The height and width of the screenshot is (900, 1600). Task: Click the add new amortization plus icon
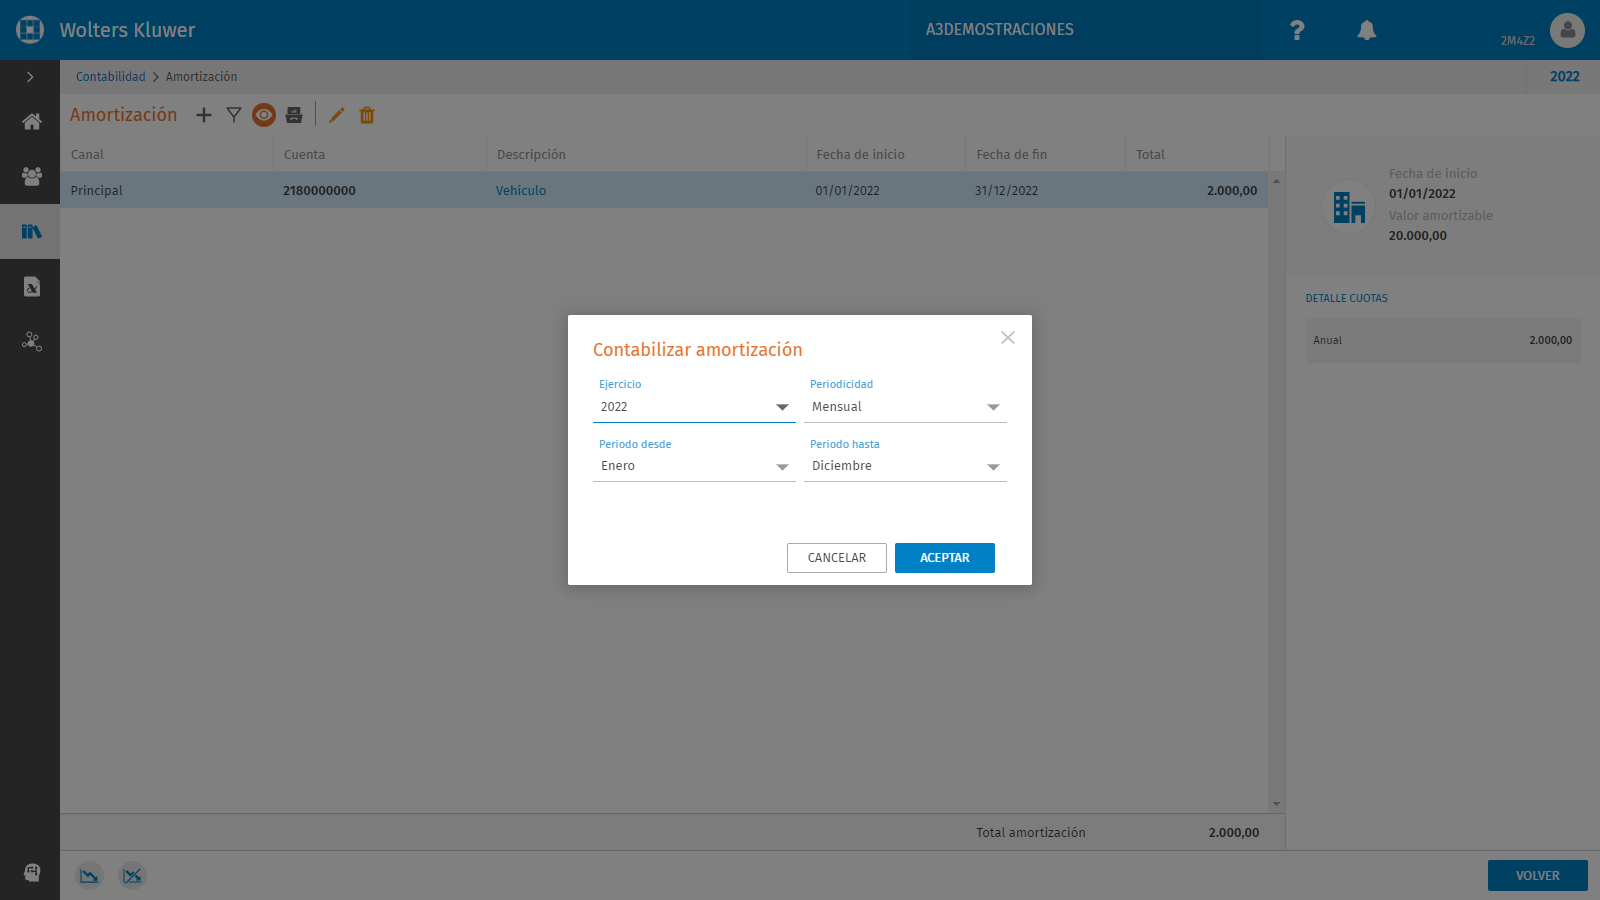pyautogui.click(x=204, y=115)
